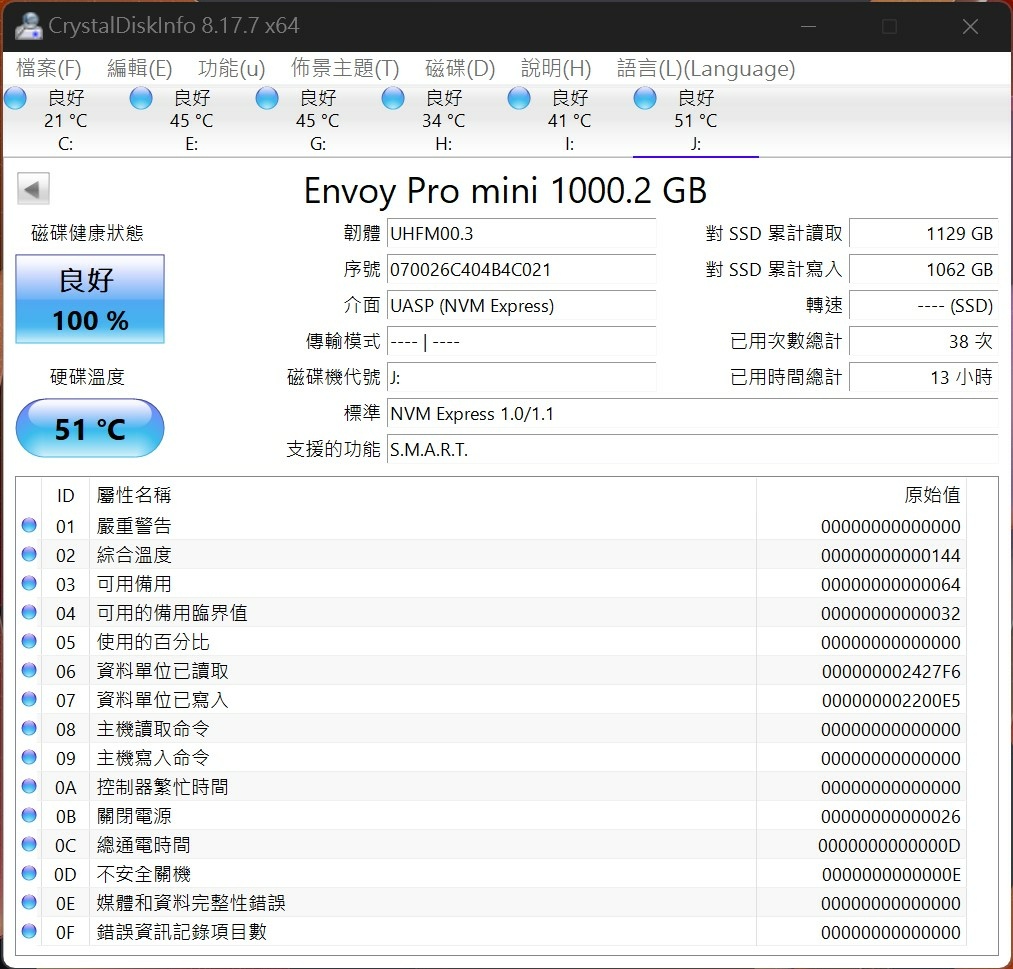Click the interface field UASP (NVM Express)
The width and height of the screenshot is (1013, 969).
pos(521,306)
